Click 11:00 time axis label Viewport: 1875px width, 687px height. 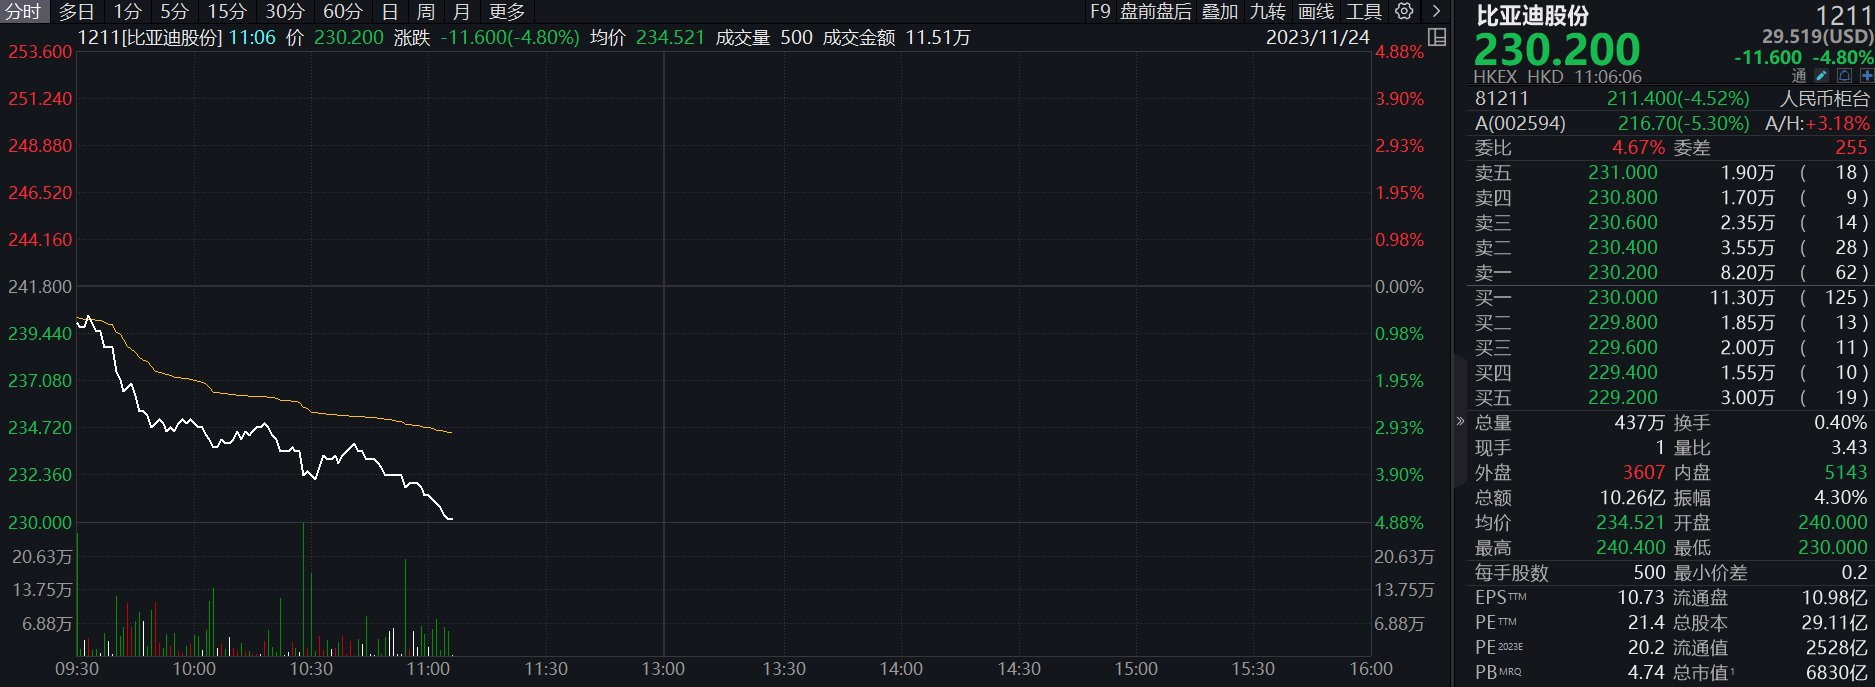tap(428, 669)
